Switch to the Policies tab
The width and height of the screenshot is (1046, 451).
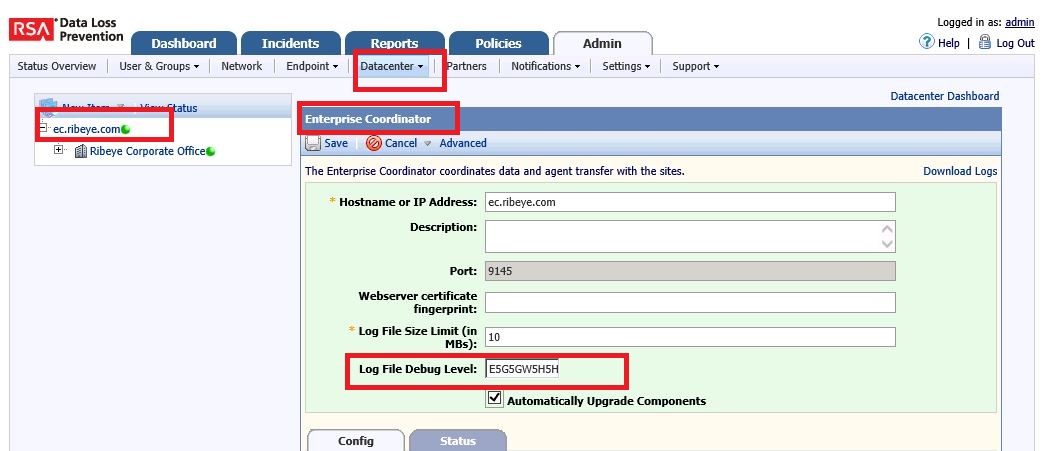click(498, 44)
